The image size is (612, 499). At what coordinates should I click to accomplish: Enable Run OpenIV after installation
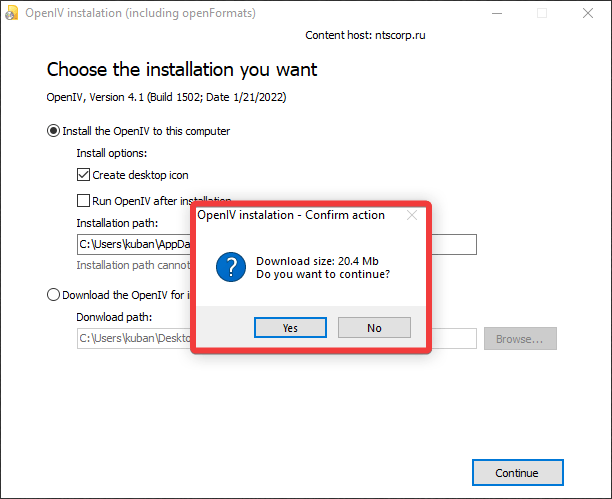click(83, 201)
